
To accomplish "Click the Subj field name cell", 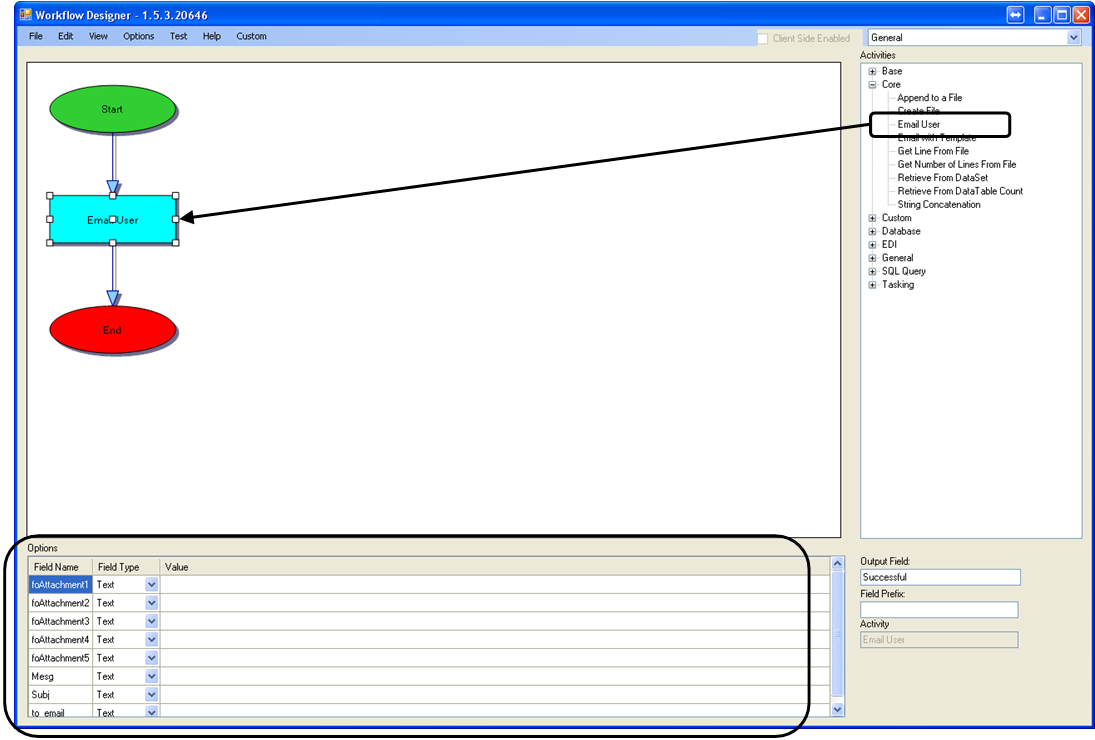I will (x=60, y=695).
